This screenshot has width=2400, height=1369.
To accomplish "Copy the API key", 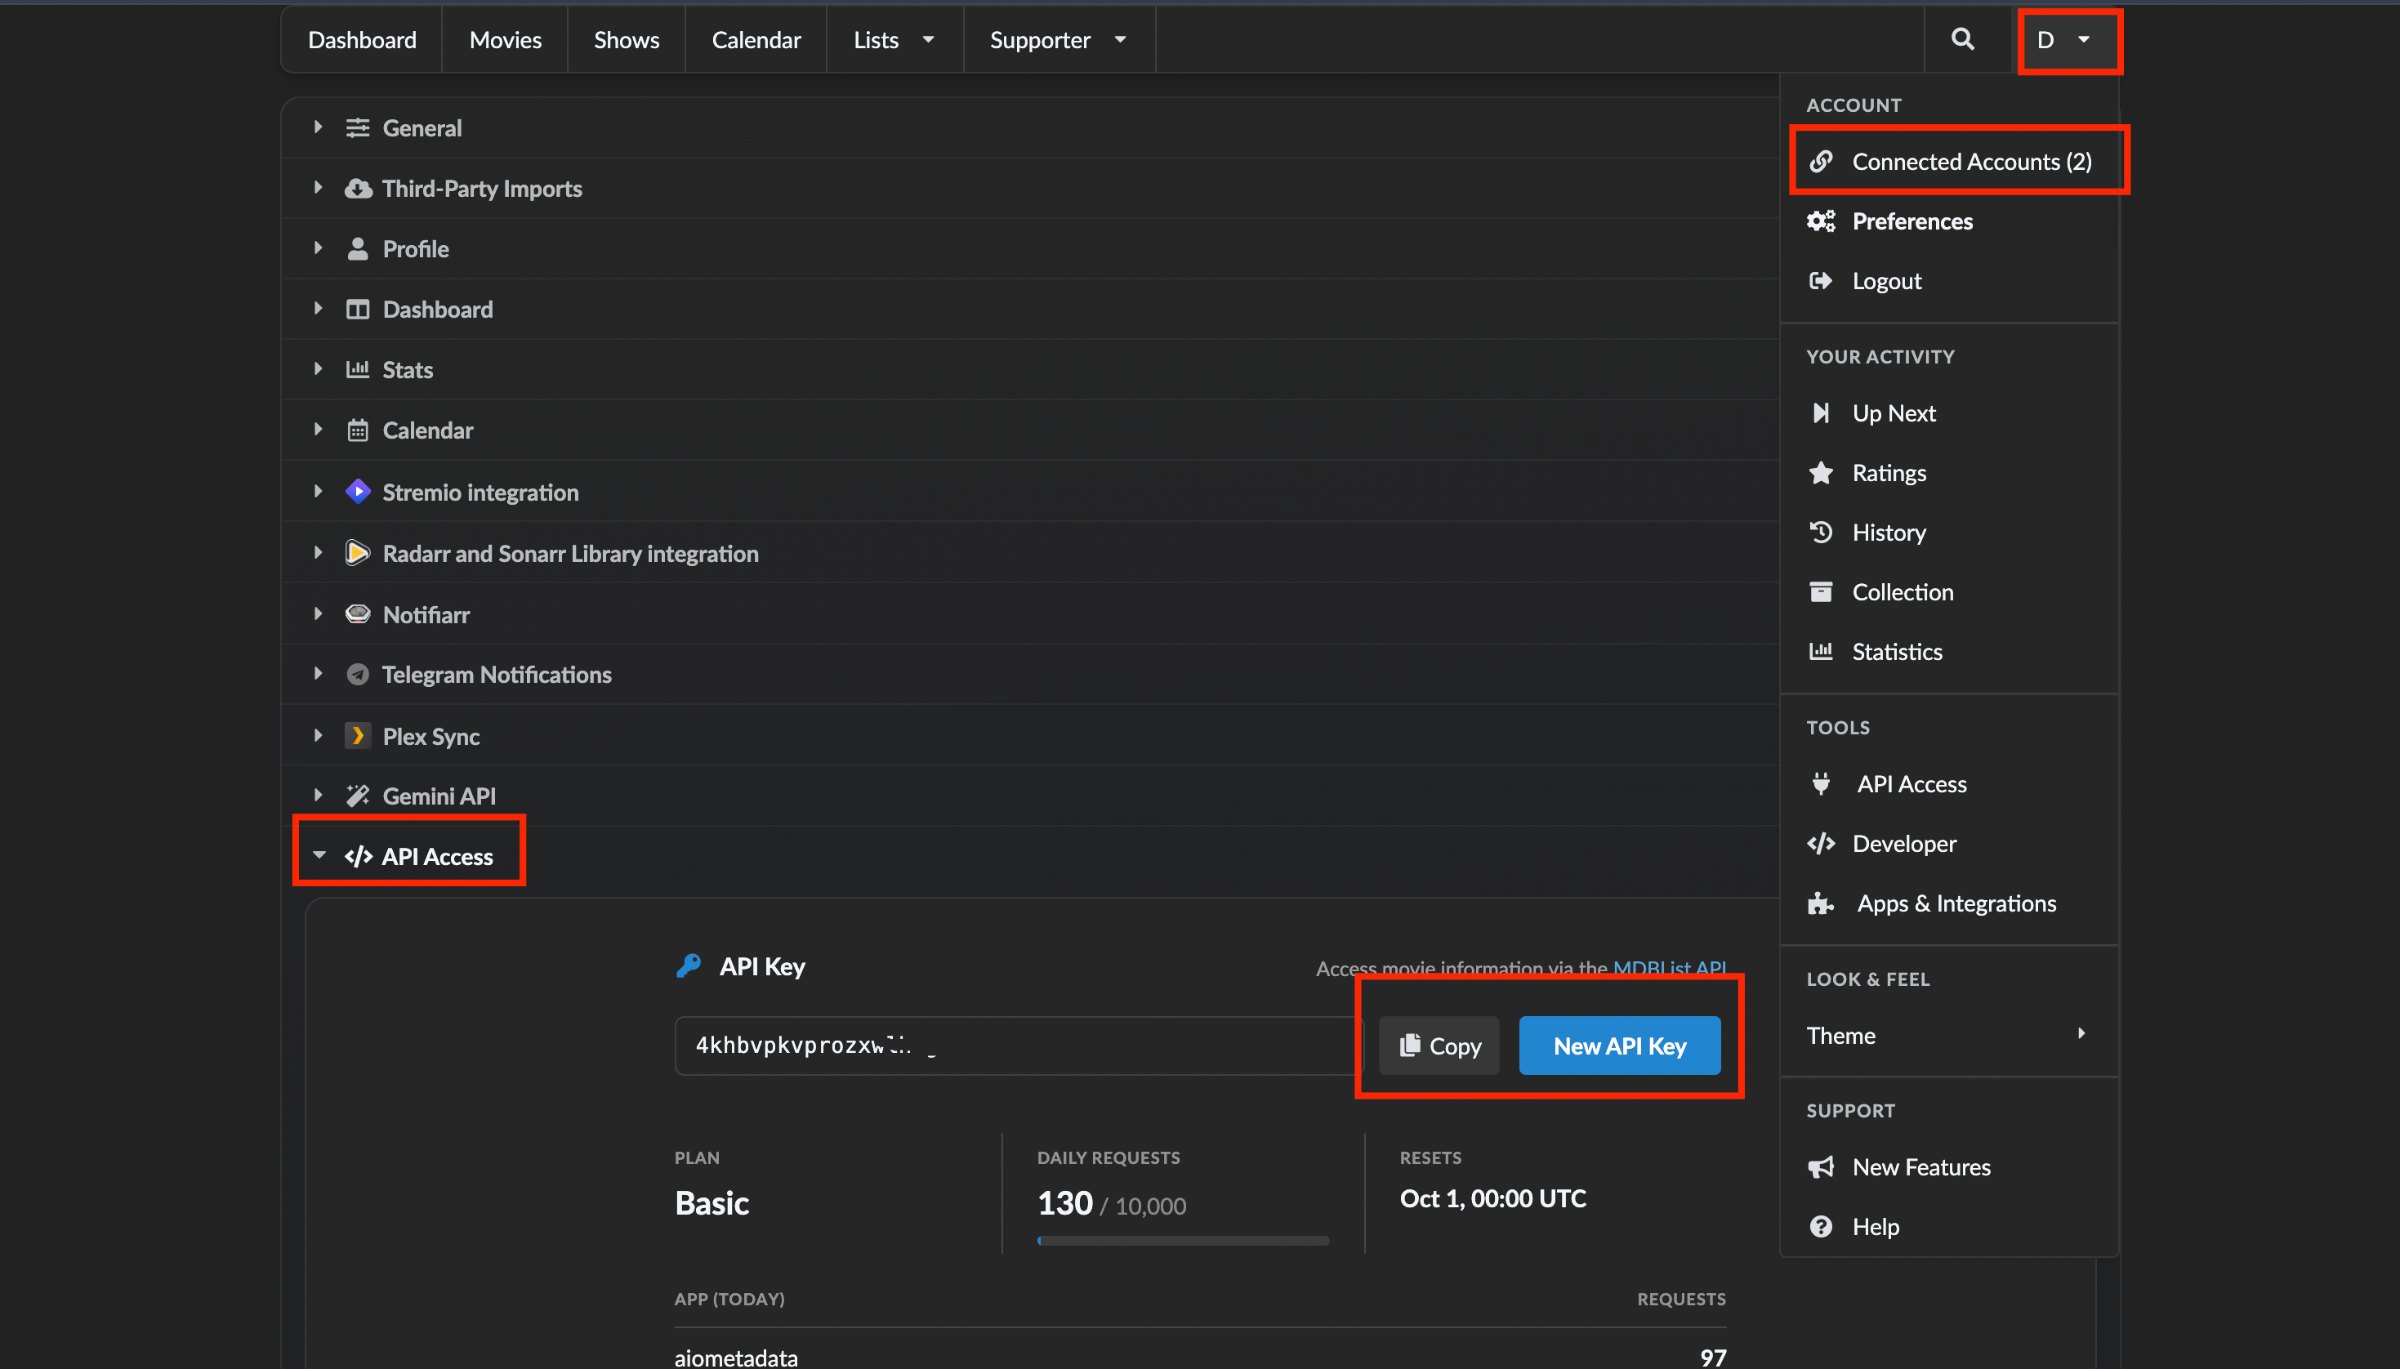I will click(x=1439, y=1046).
